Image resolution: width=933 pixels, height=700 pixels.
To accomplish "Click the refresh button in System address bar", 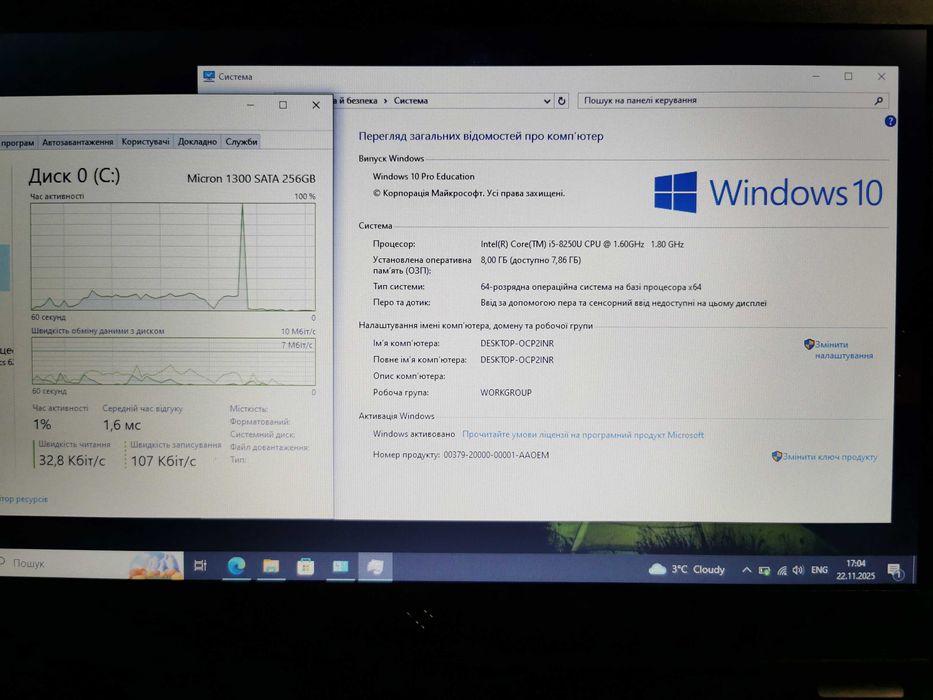I will 562,101.
